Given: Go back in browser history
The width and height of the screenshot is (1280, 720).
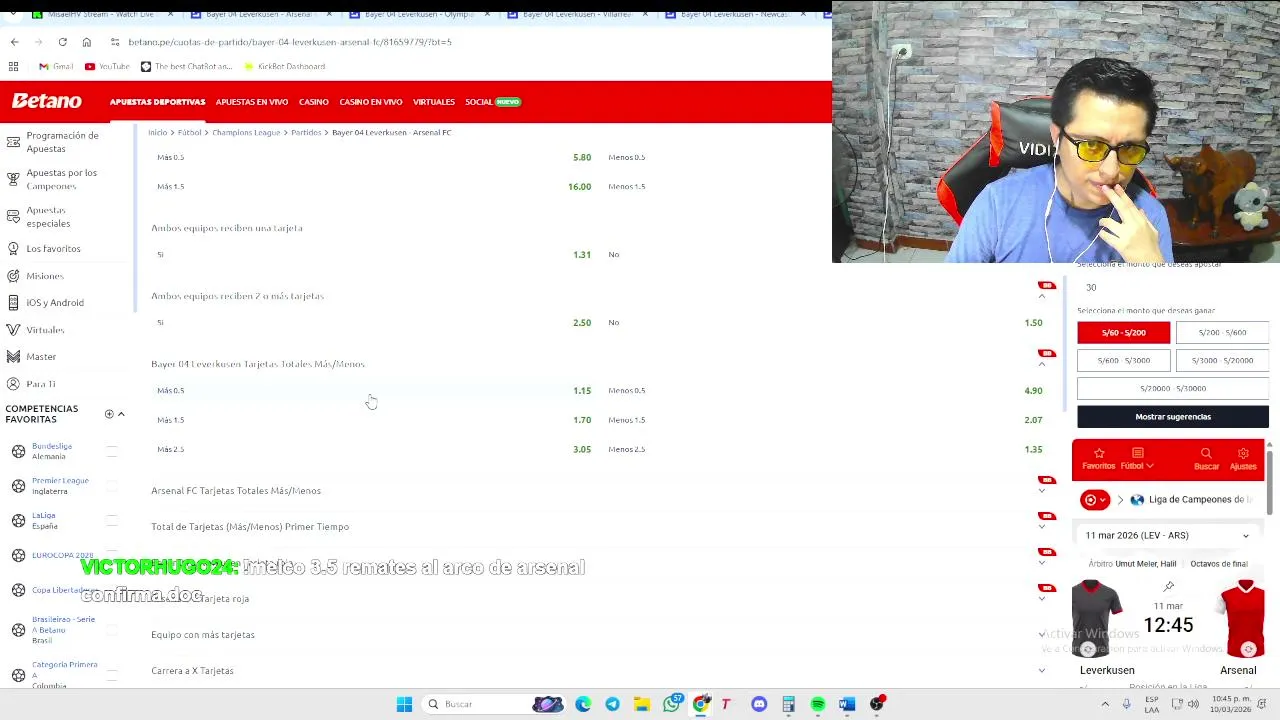Looking at the screenshot, I should pyautogui.click(x=14, y=42).
